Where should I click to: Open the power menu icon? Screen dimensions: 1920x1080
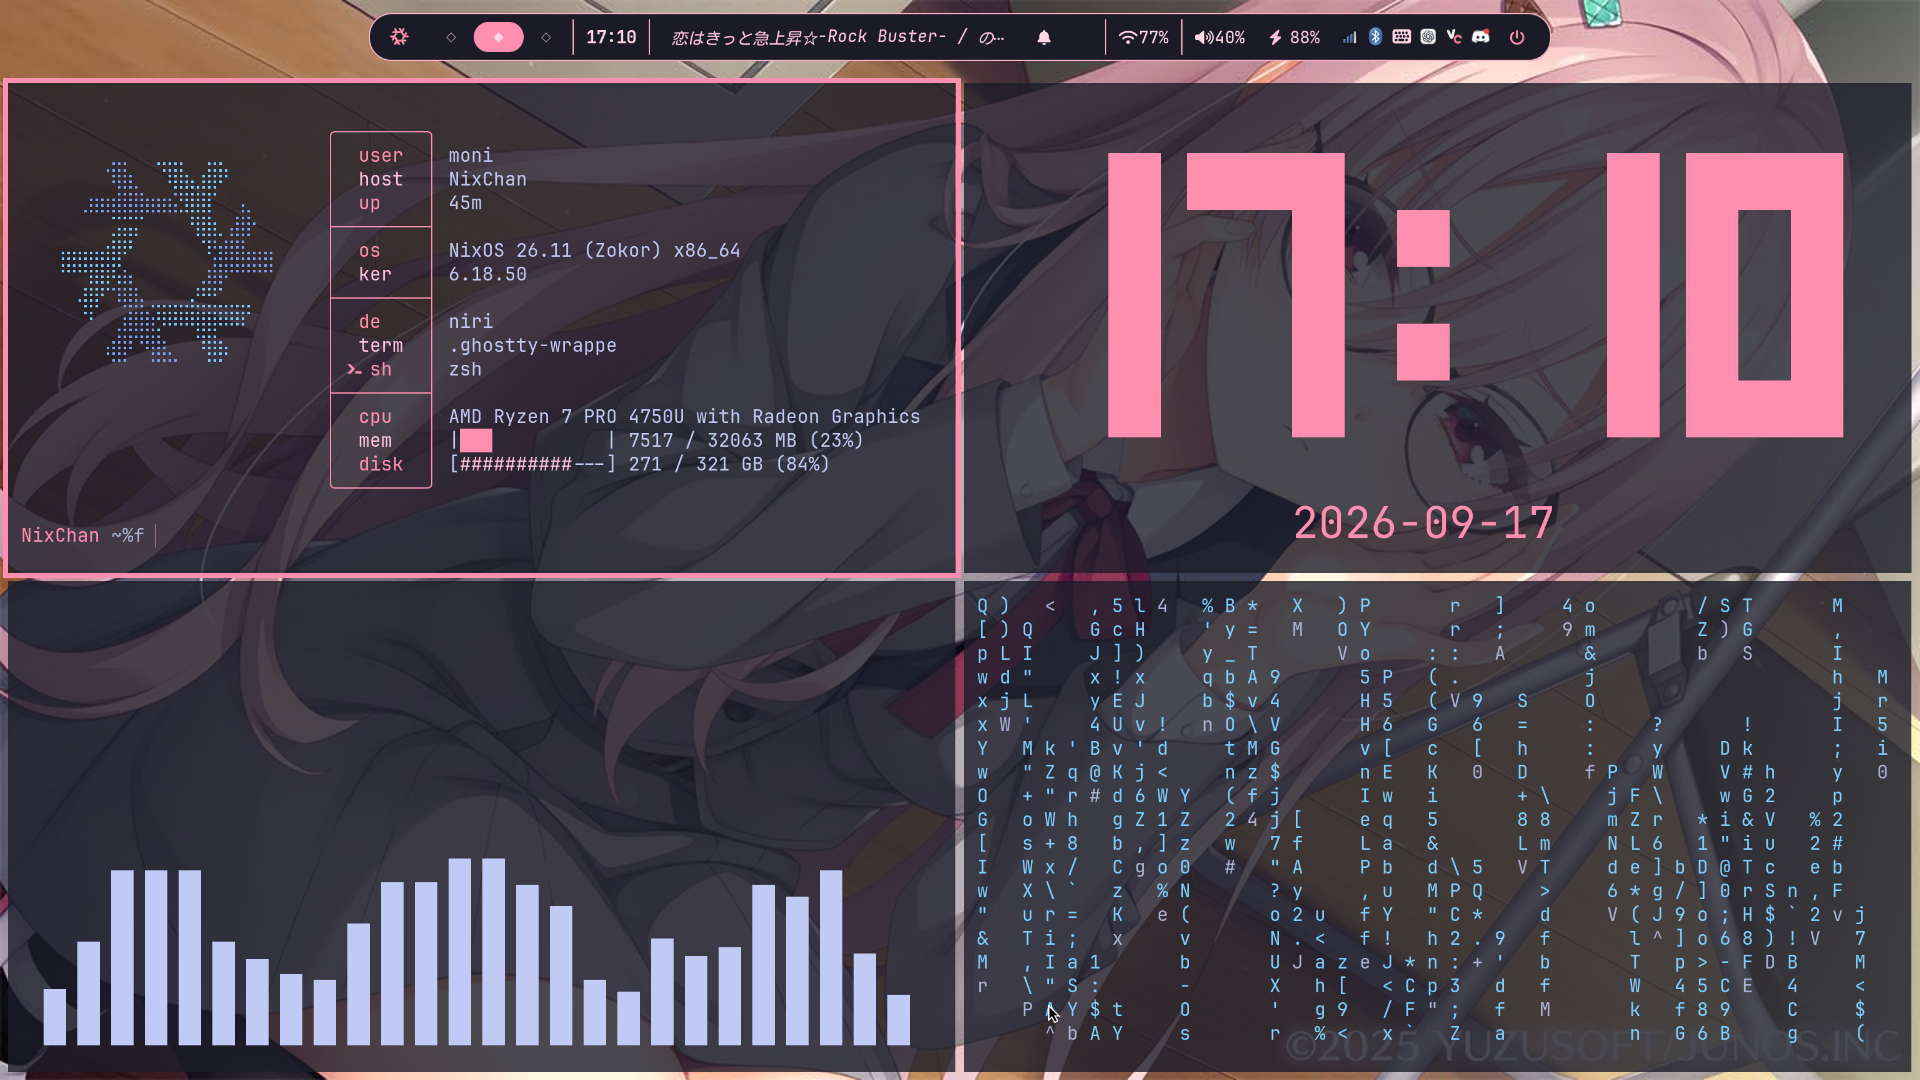click(x=1517, y=37)
